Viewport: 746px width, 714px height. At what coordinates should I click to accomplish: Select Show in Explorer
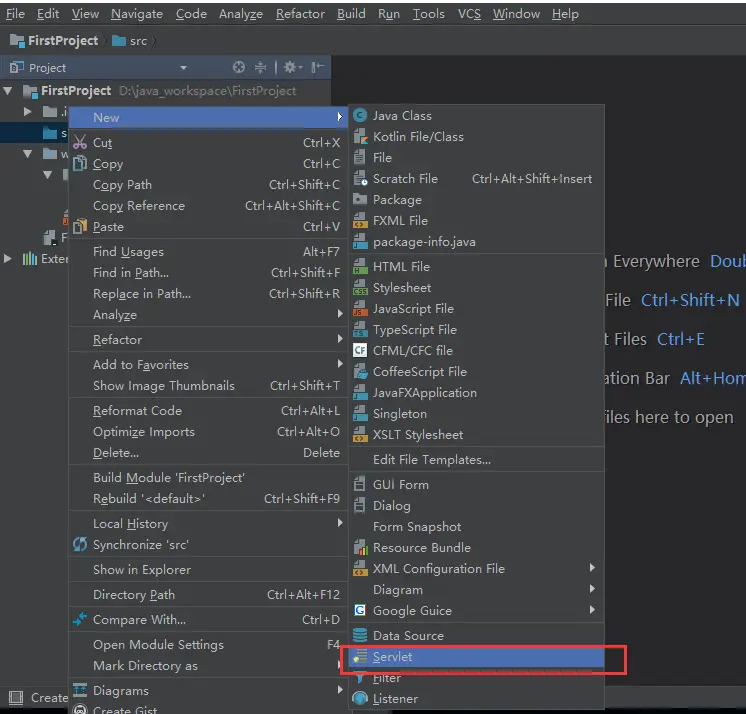point(208,569)
